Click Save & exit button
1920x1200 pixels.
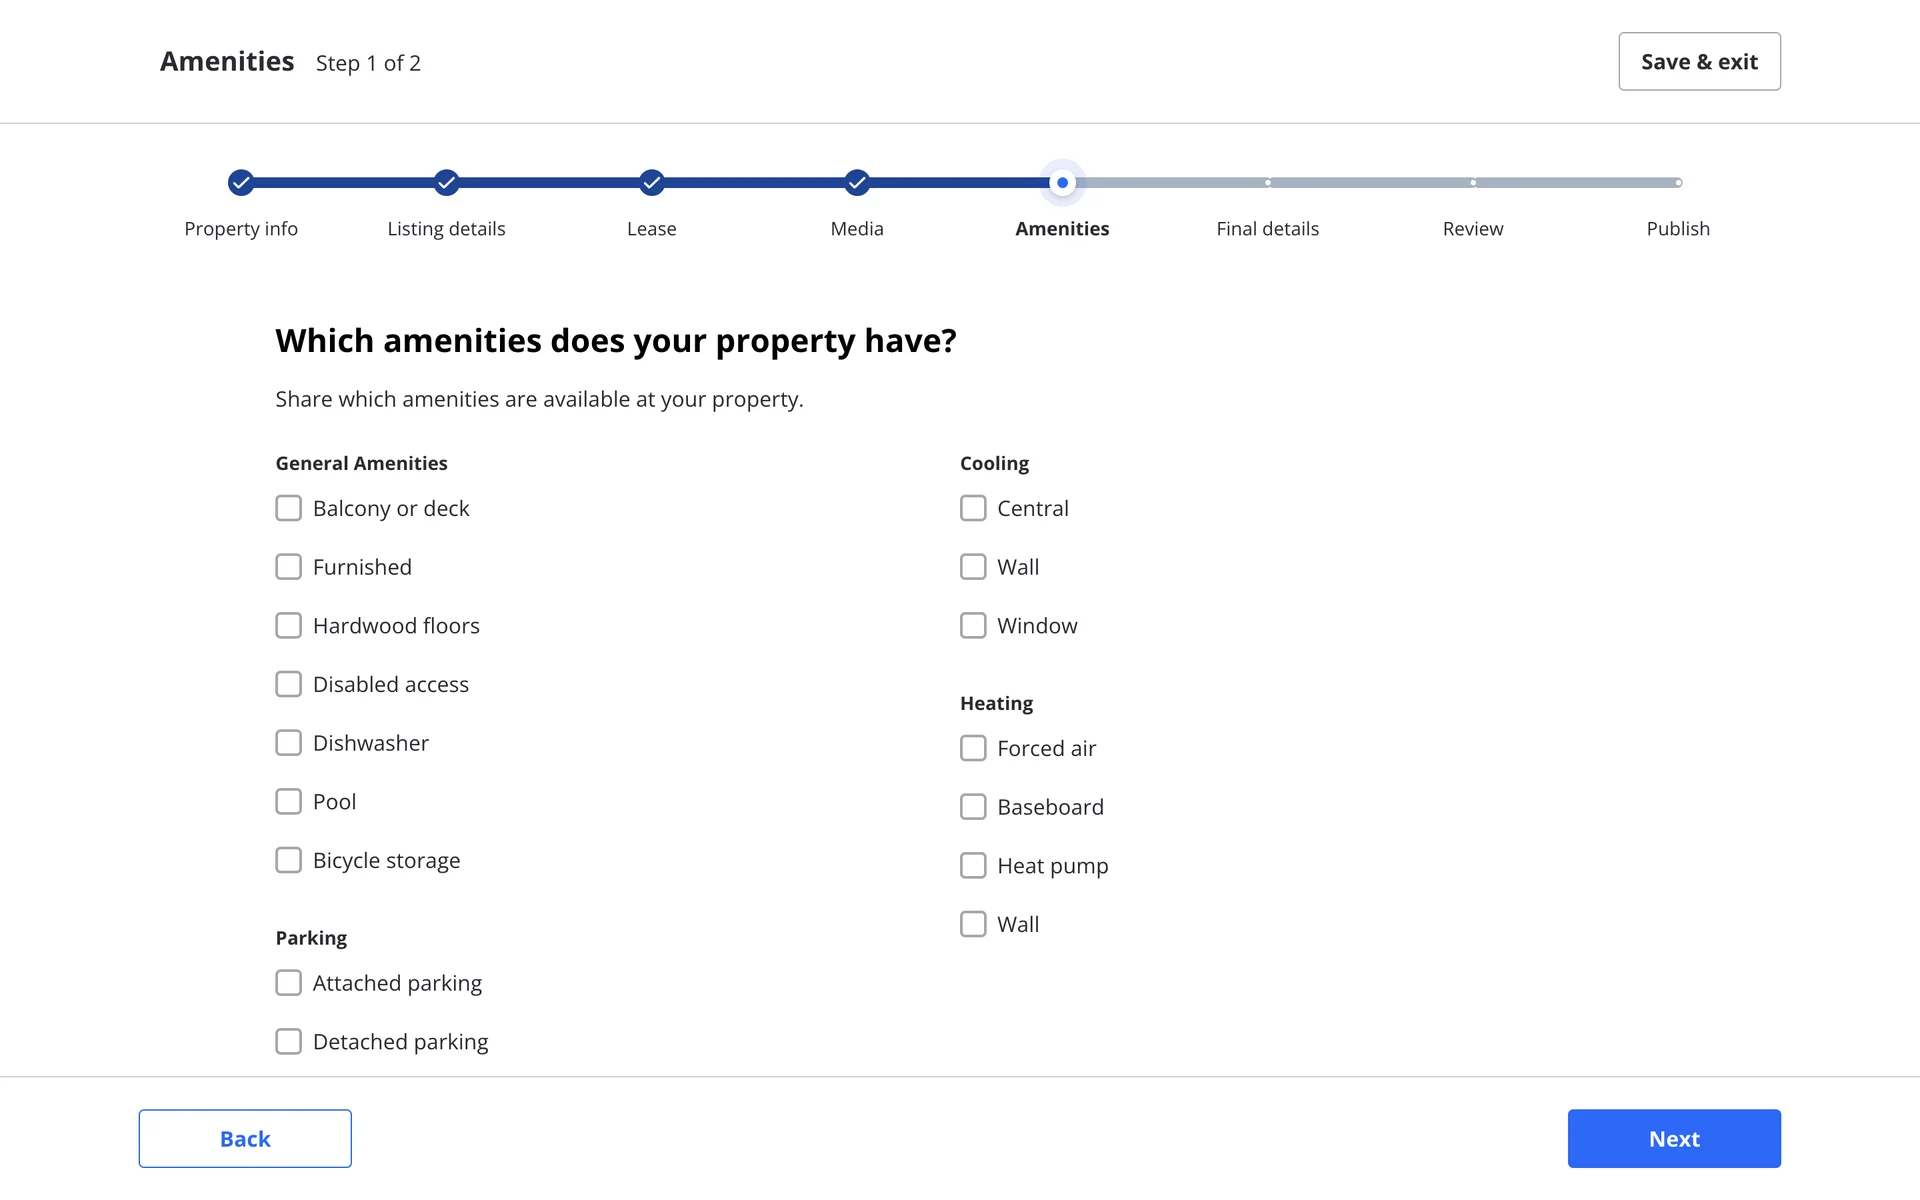pos(1699,62)
